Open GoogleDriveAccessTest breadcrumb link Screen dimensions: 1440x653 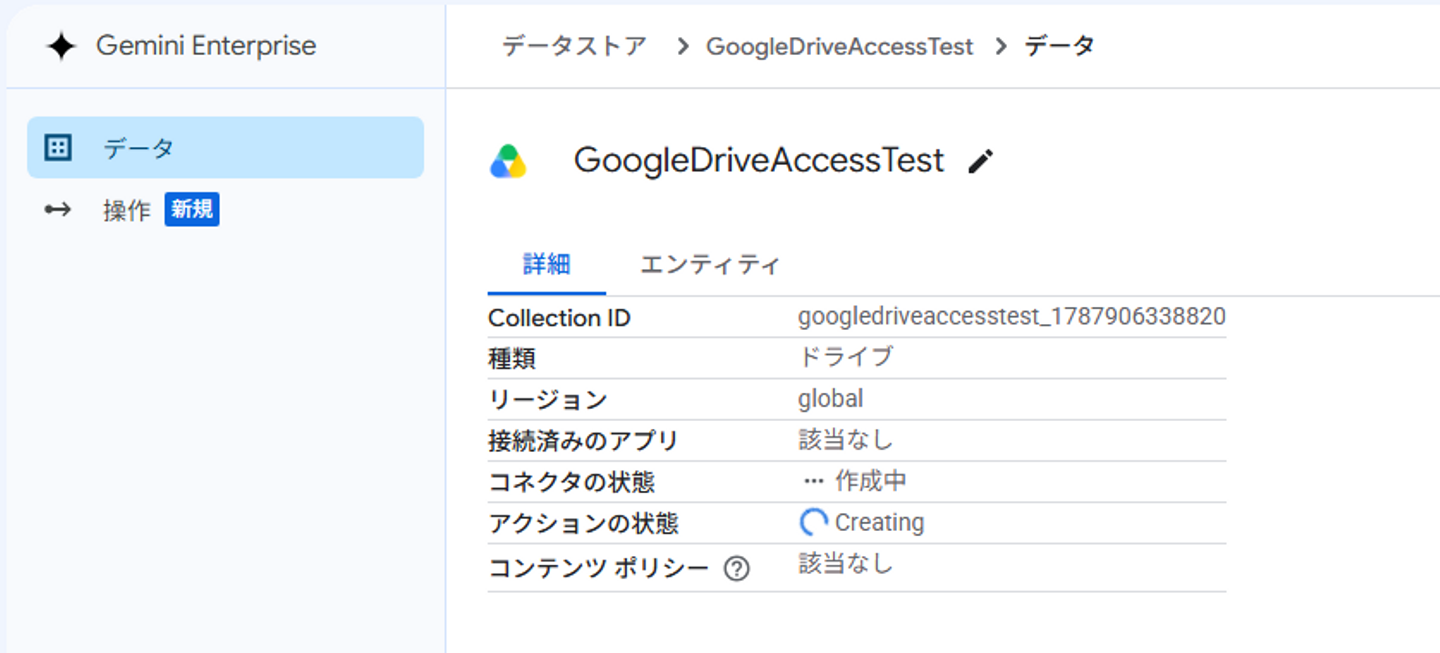[x=839, y=47]
